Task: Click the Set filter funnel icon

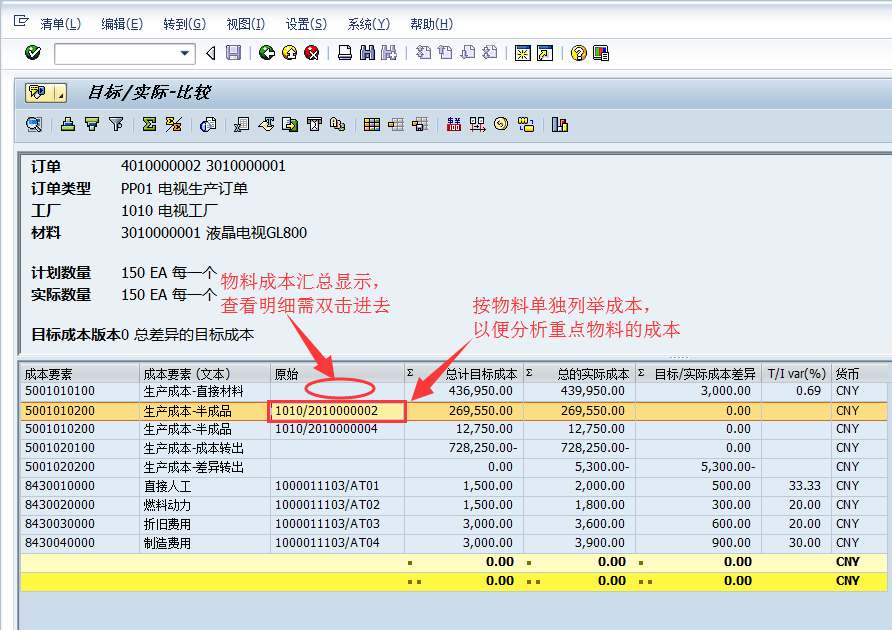Action: pyautogui.click(x=116, y=124)
